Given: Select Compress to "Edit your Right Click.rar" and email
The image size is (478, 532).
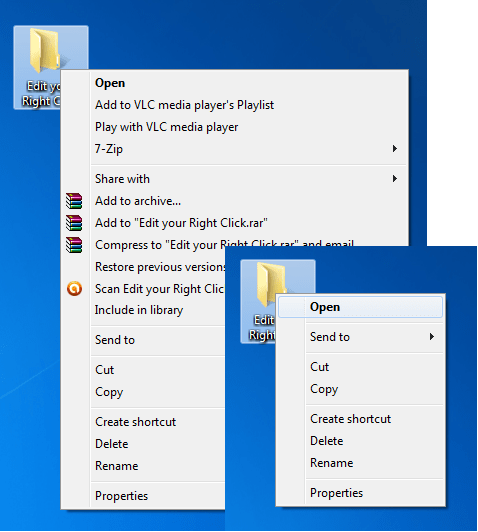Looking at the screenshot, I should coord(224,244).
